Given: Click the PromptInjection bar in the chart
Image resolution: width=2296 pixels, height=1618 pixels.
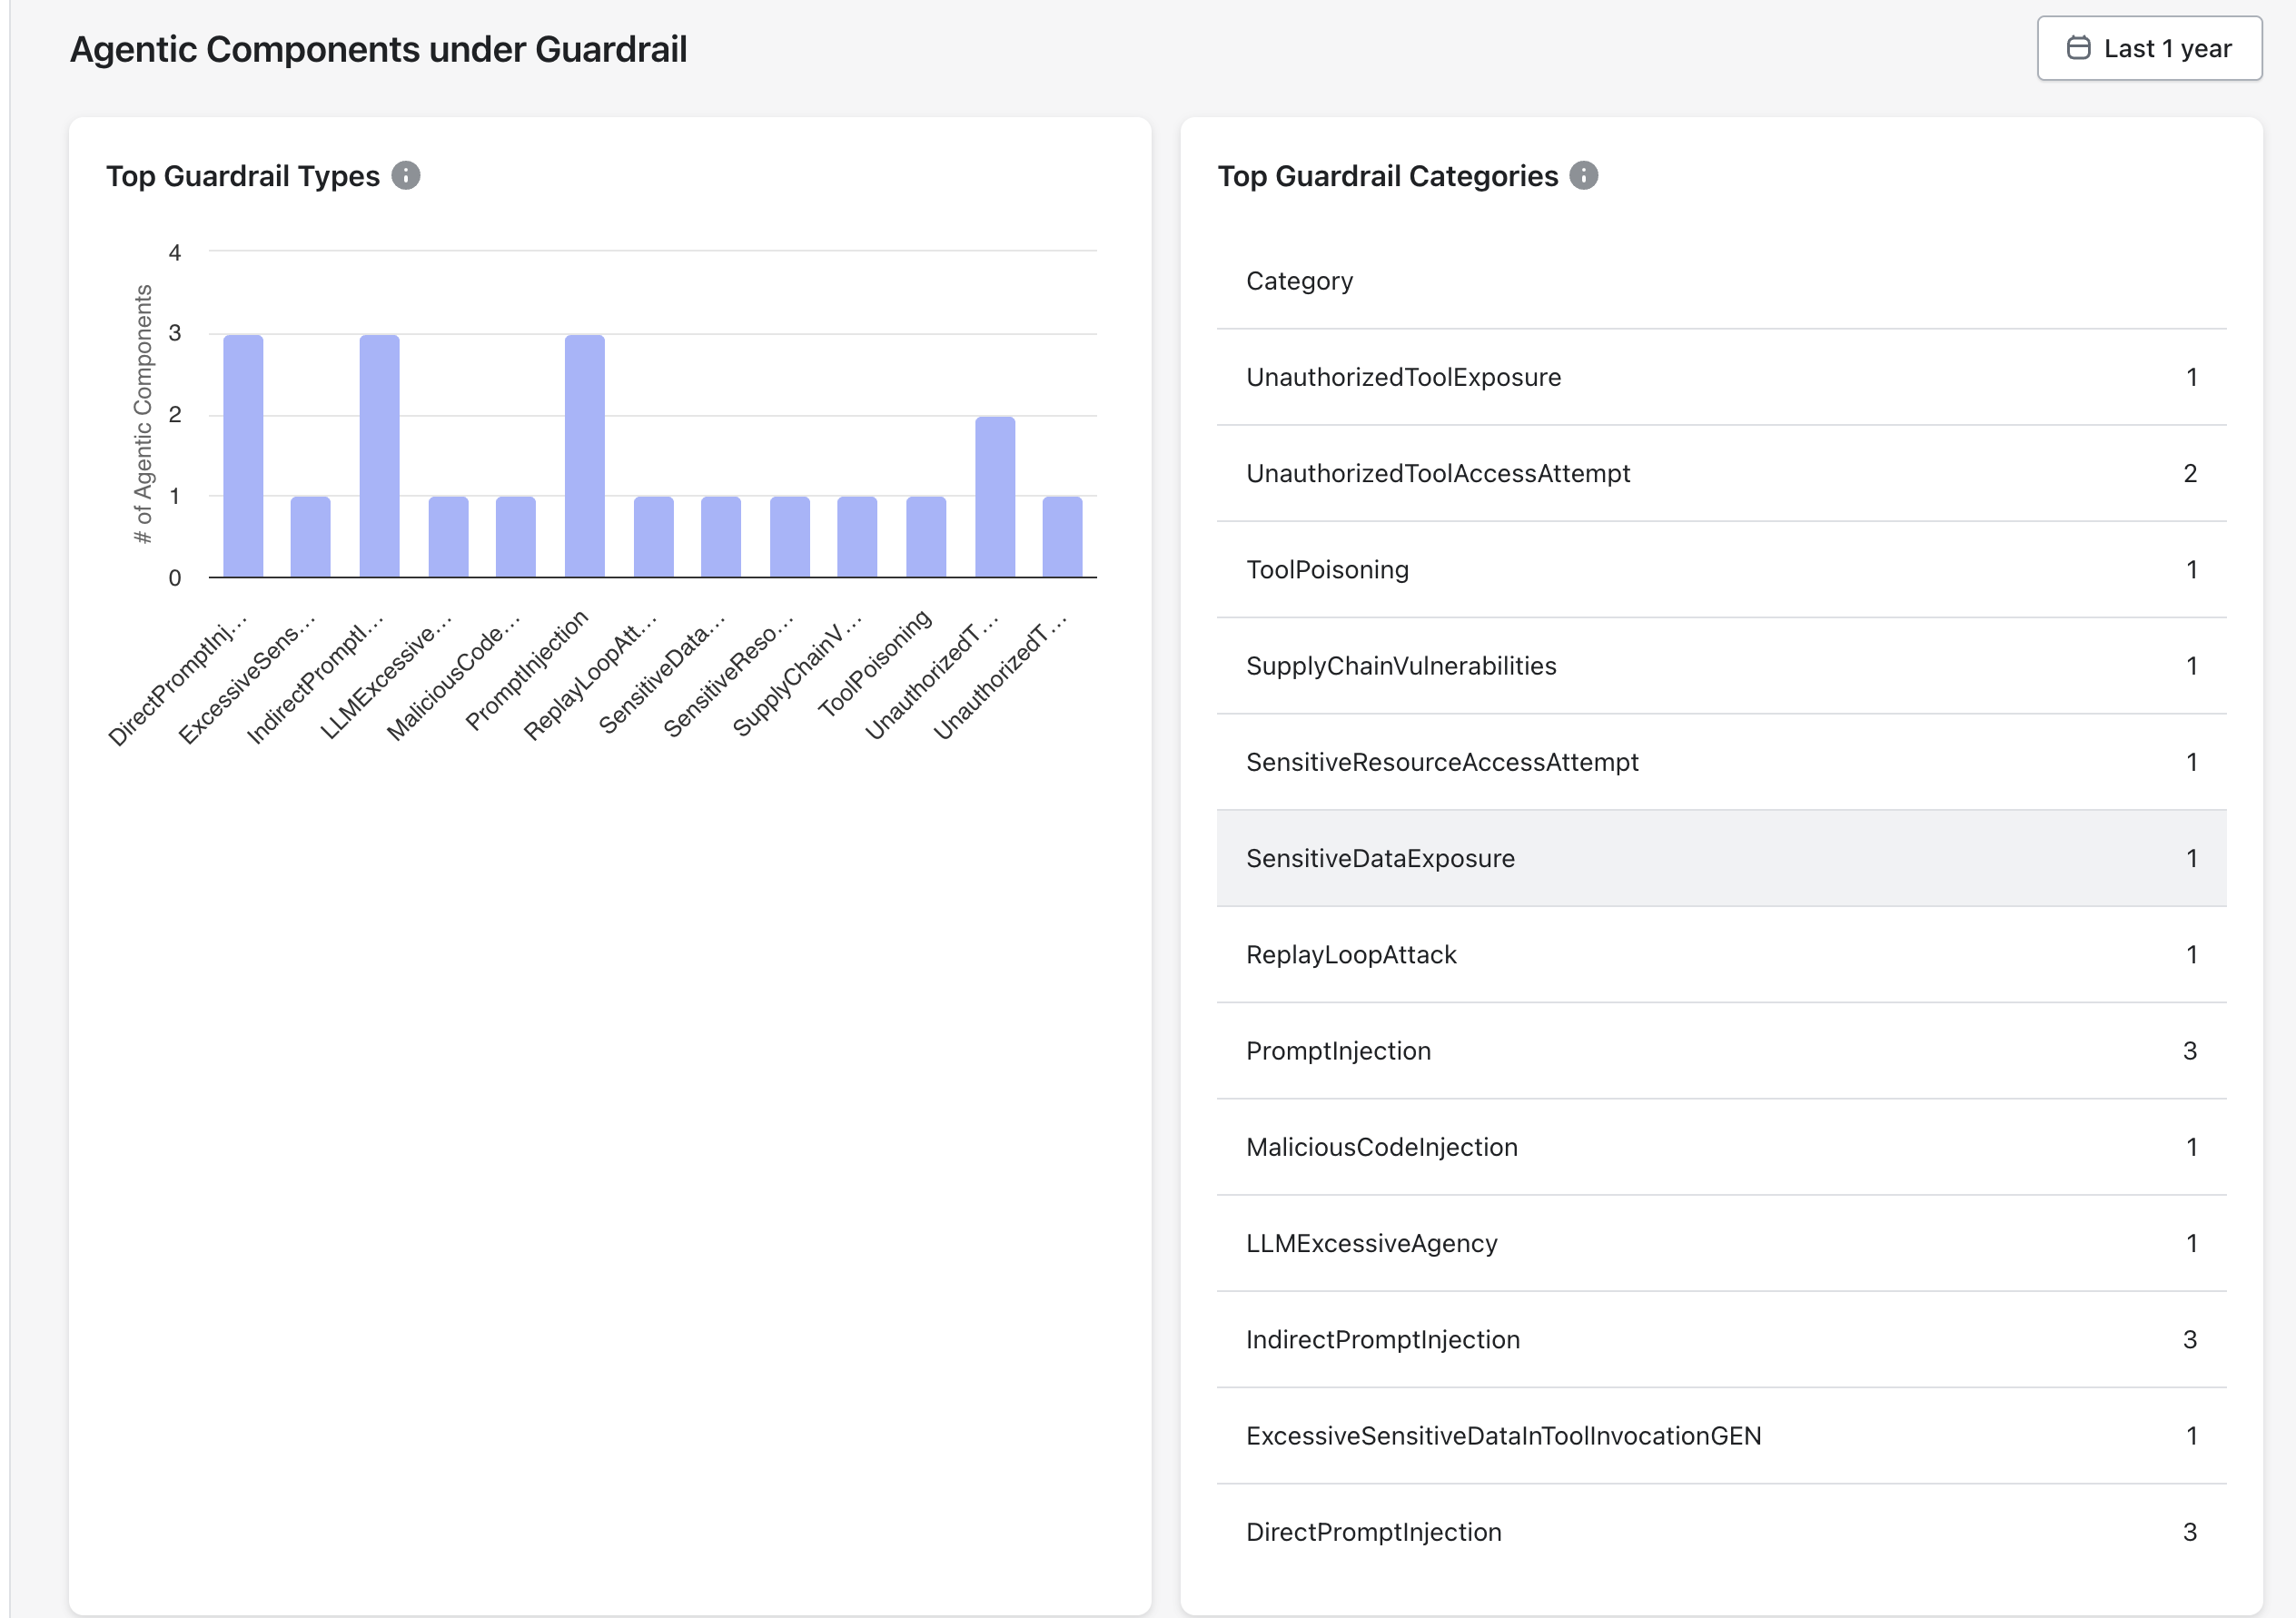Looking at the screenshot, I should (584, 455).
